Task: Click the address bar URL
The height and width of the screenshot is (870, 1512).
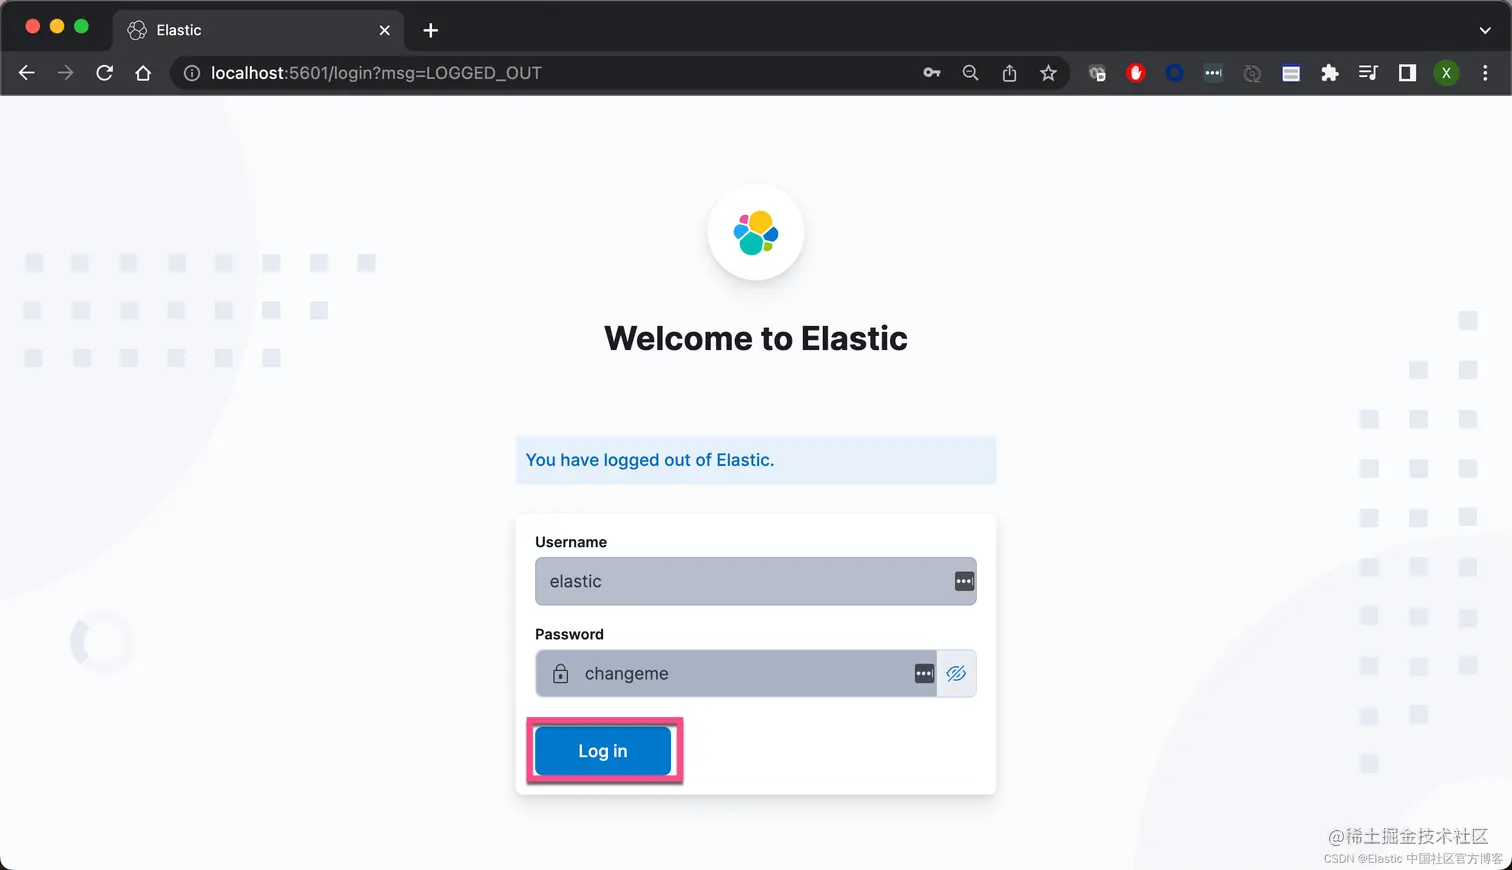Action: tap(376, 73)
